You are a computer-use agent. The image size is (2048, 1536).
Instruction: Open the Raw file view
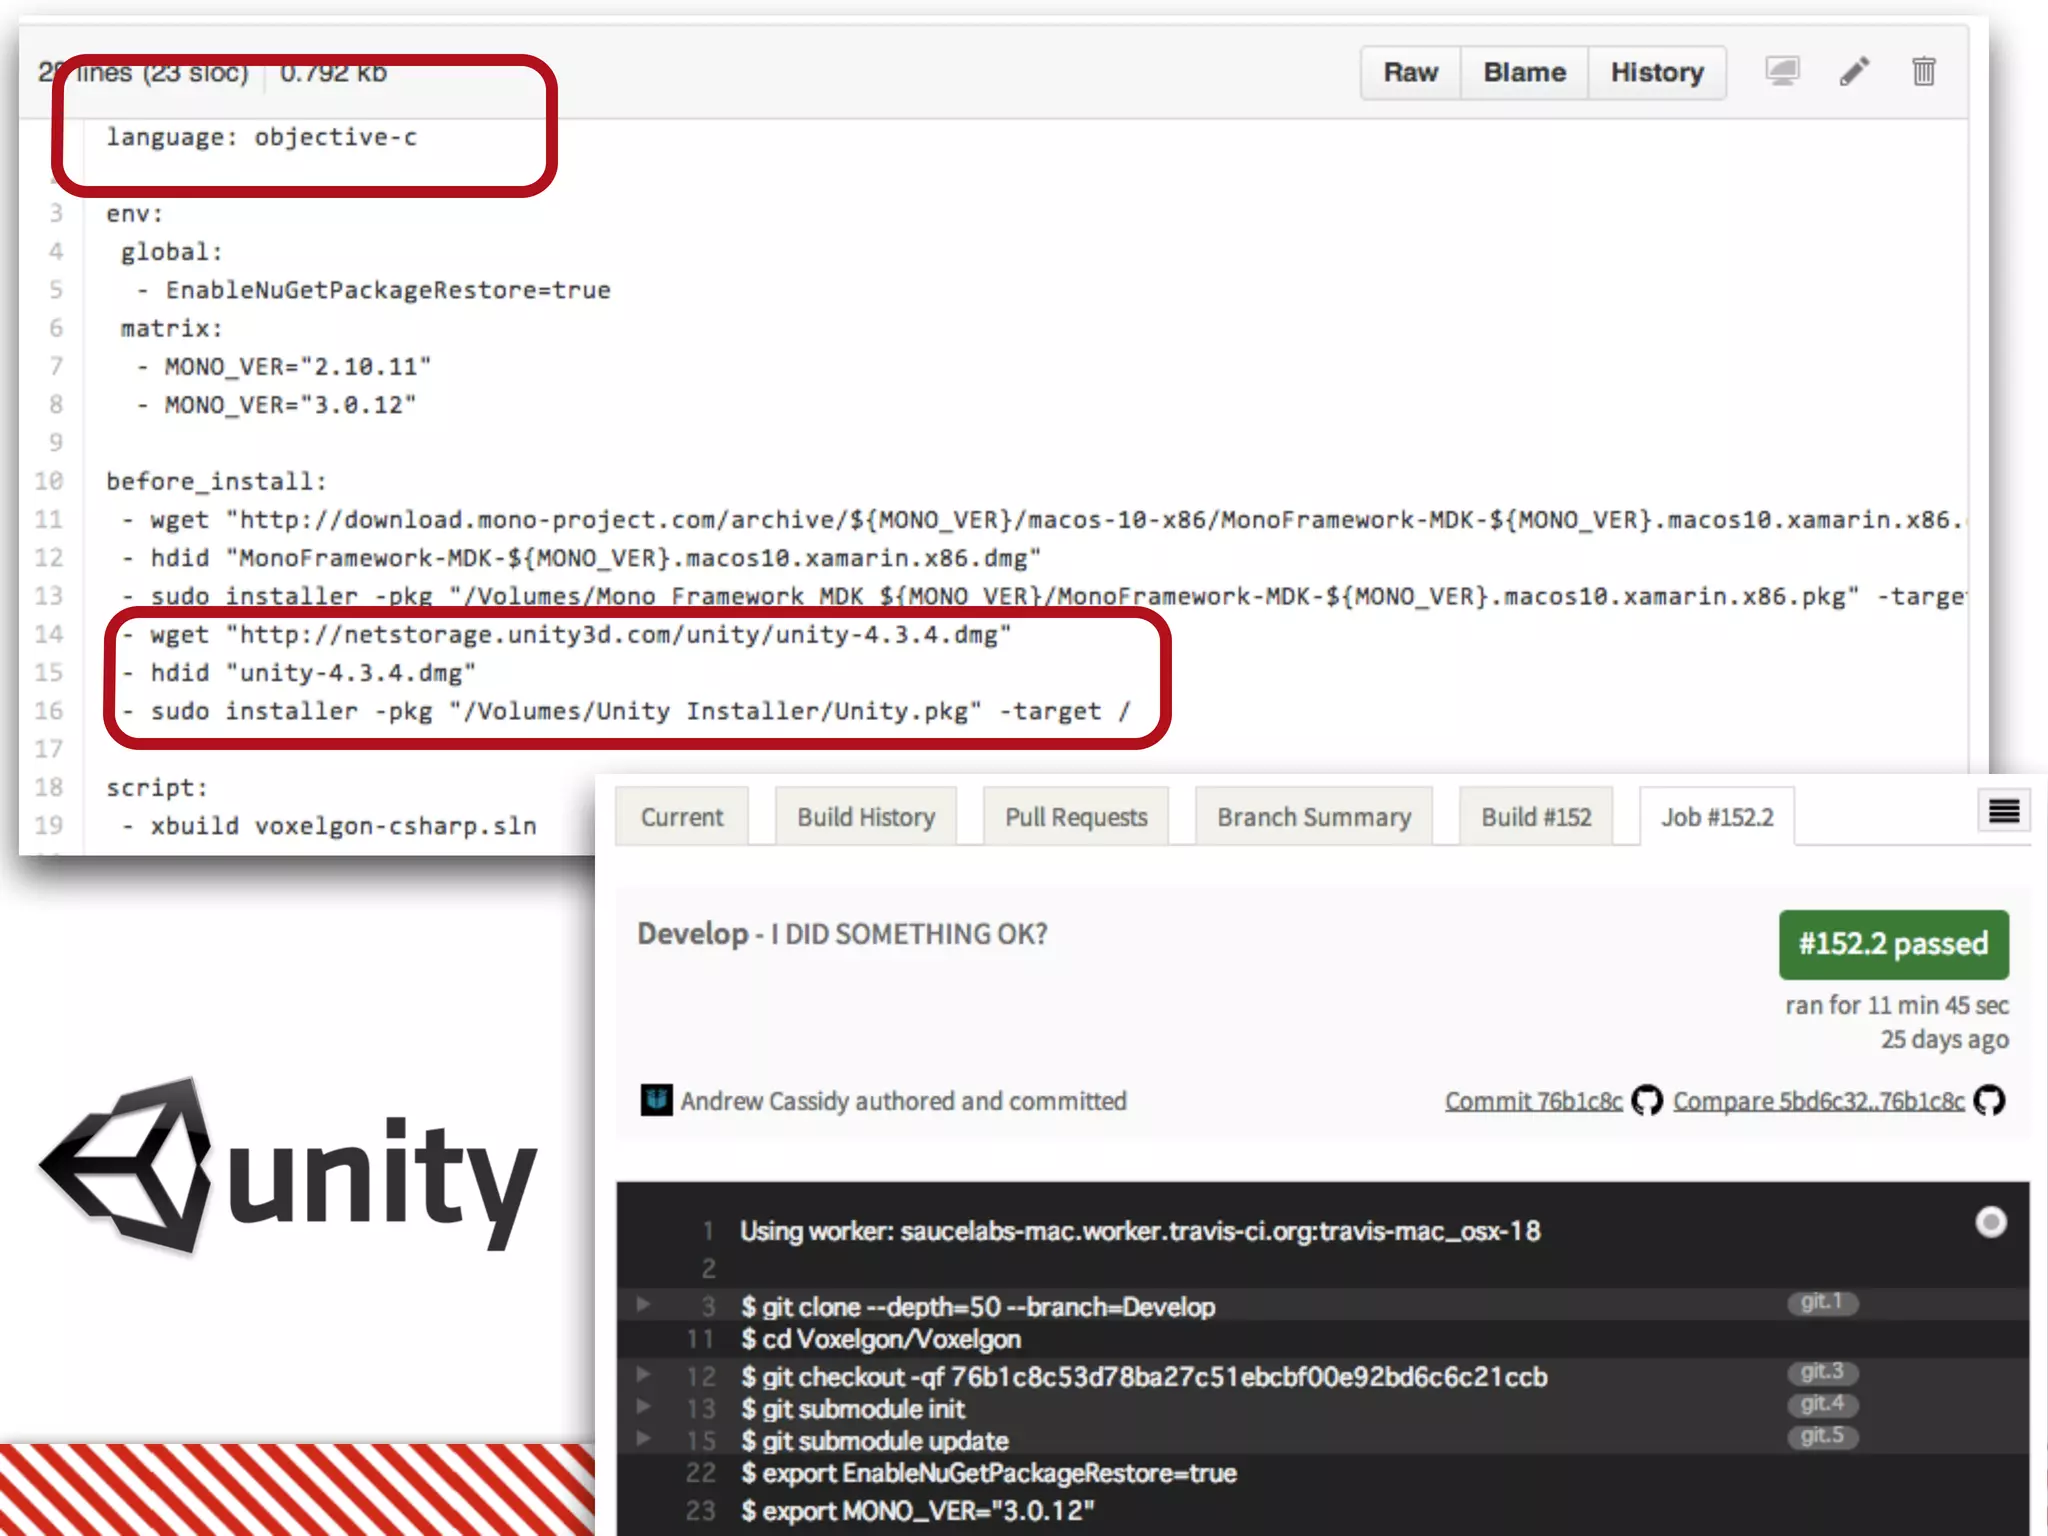(1410, 73)
